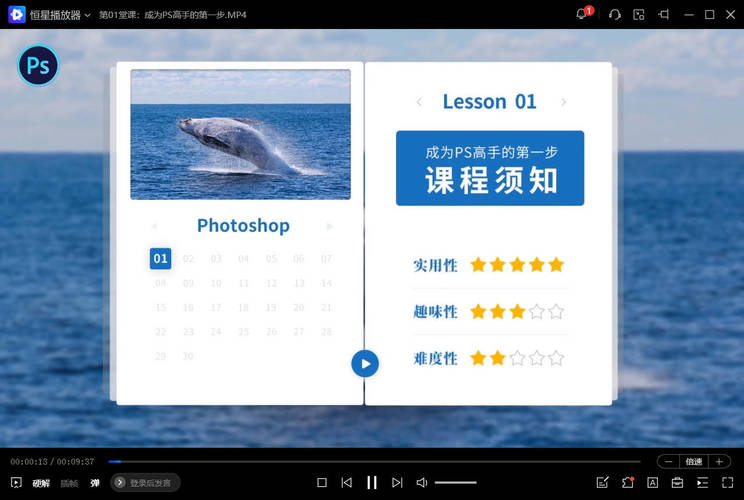The width and height of the screenshot is (744, 500).
Task: Pin the player window on top
Action: click(664, 14)
